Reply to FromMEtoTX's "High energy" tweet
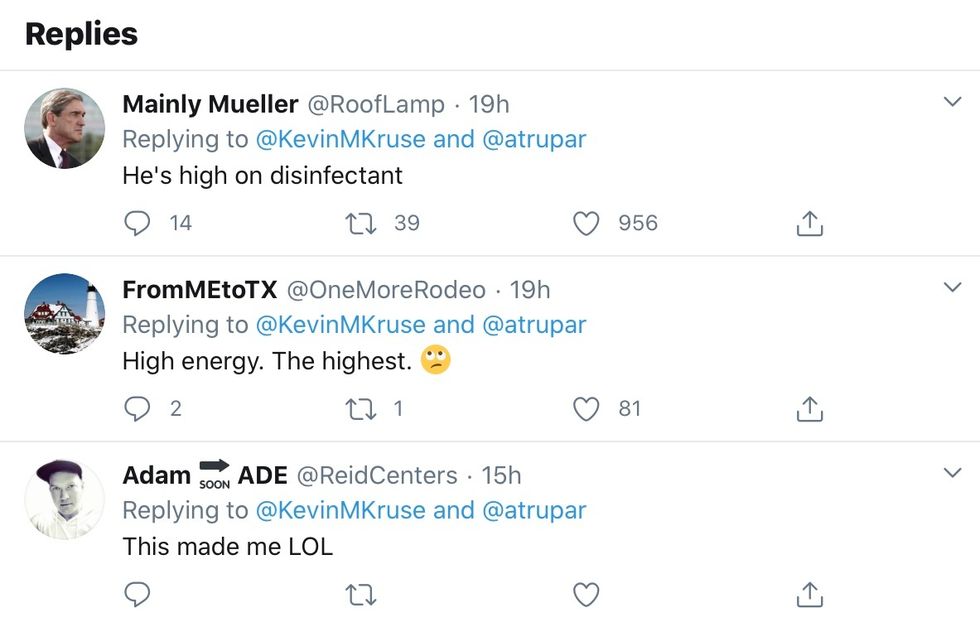 coord(137,409)
